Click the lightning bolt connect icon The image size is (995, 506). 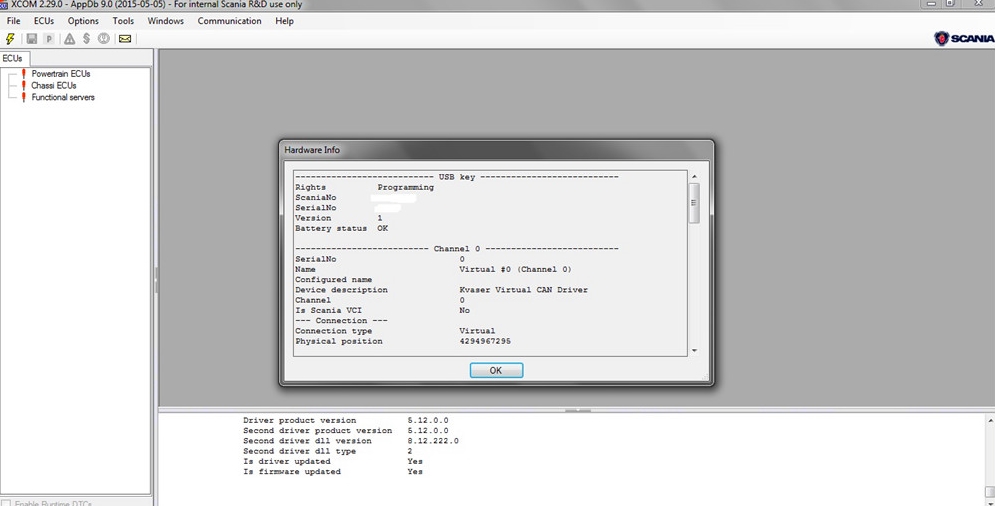(x=11, y=39)
